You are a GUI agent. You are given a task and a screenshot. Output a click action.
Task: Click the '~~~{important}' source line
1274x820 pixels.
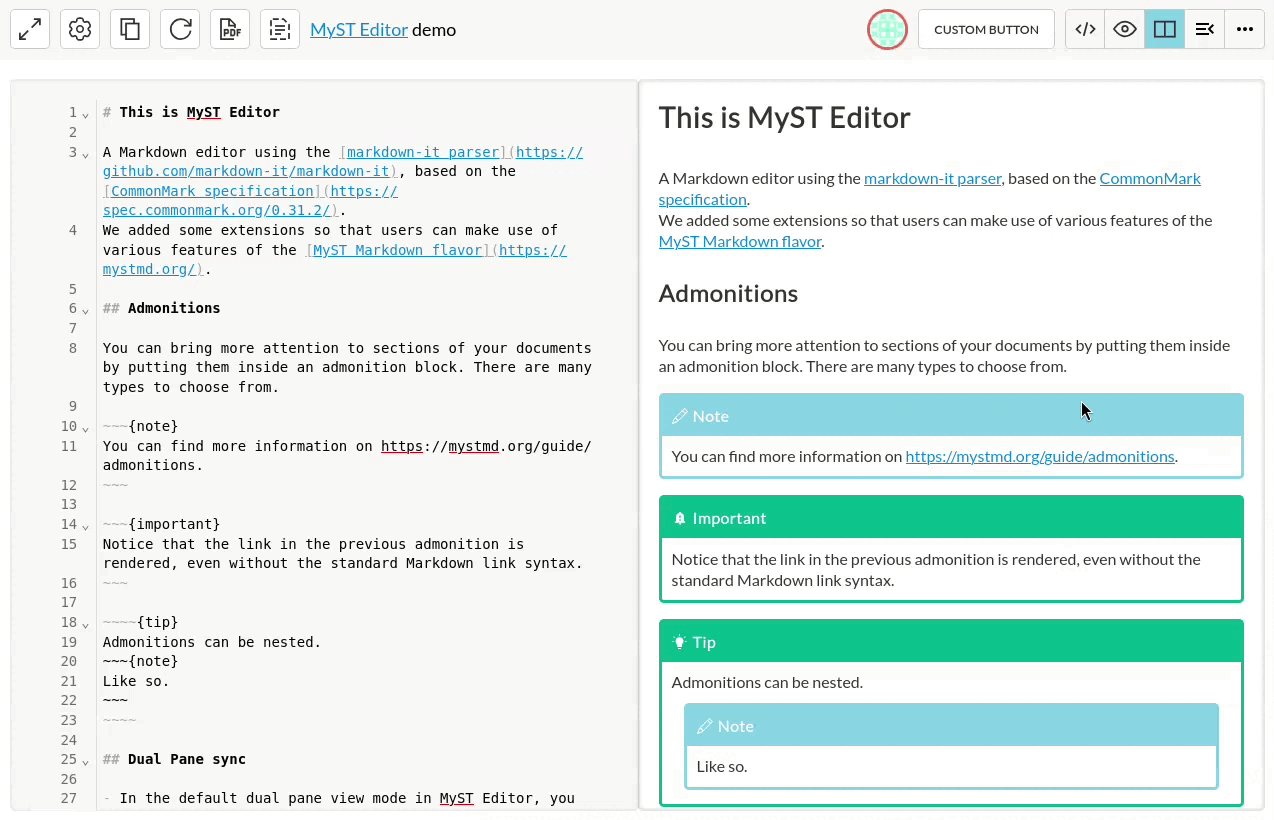(161, 524)
